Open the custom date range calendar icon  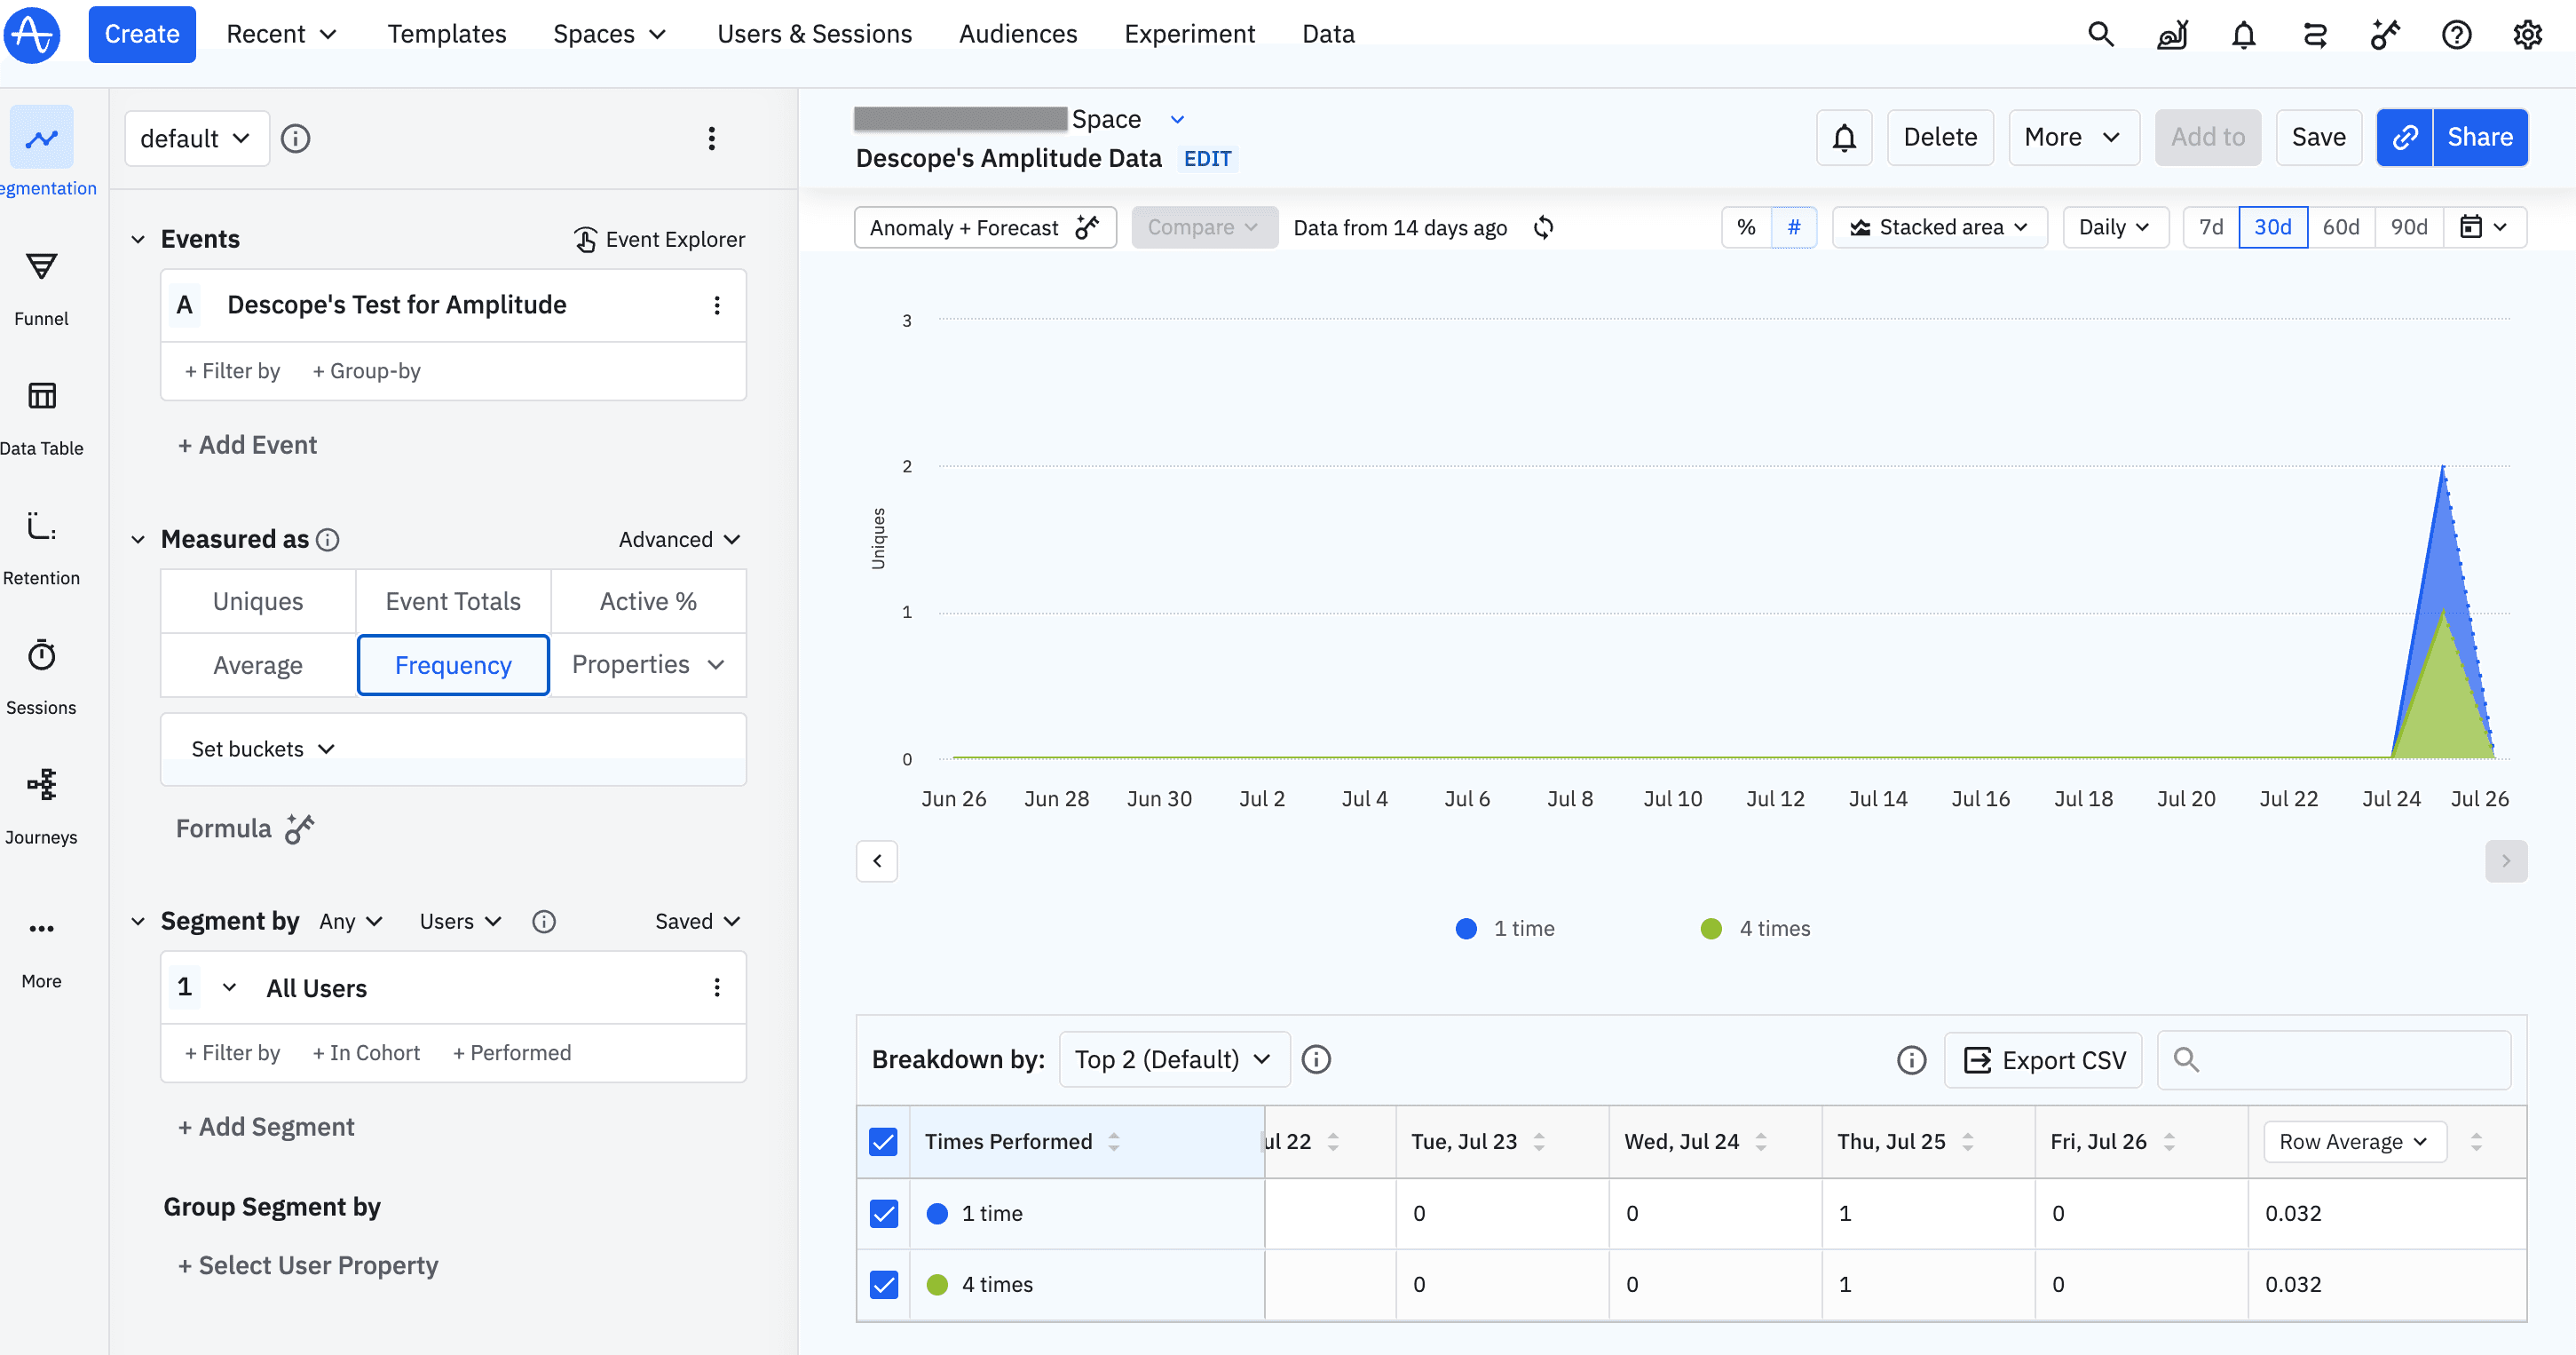2470,228
